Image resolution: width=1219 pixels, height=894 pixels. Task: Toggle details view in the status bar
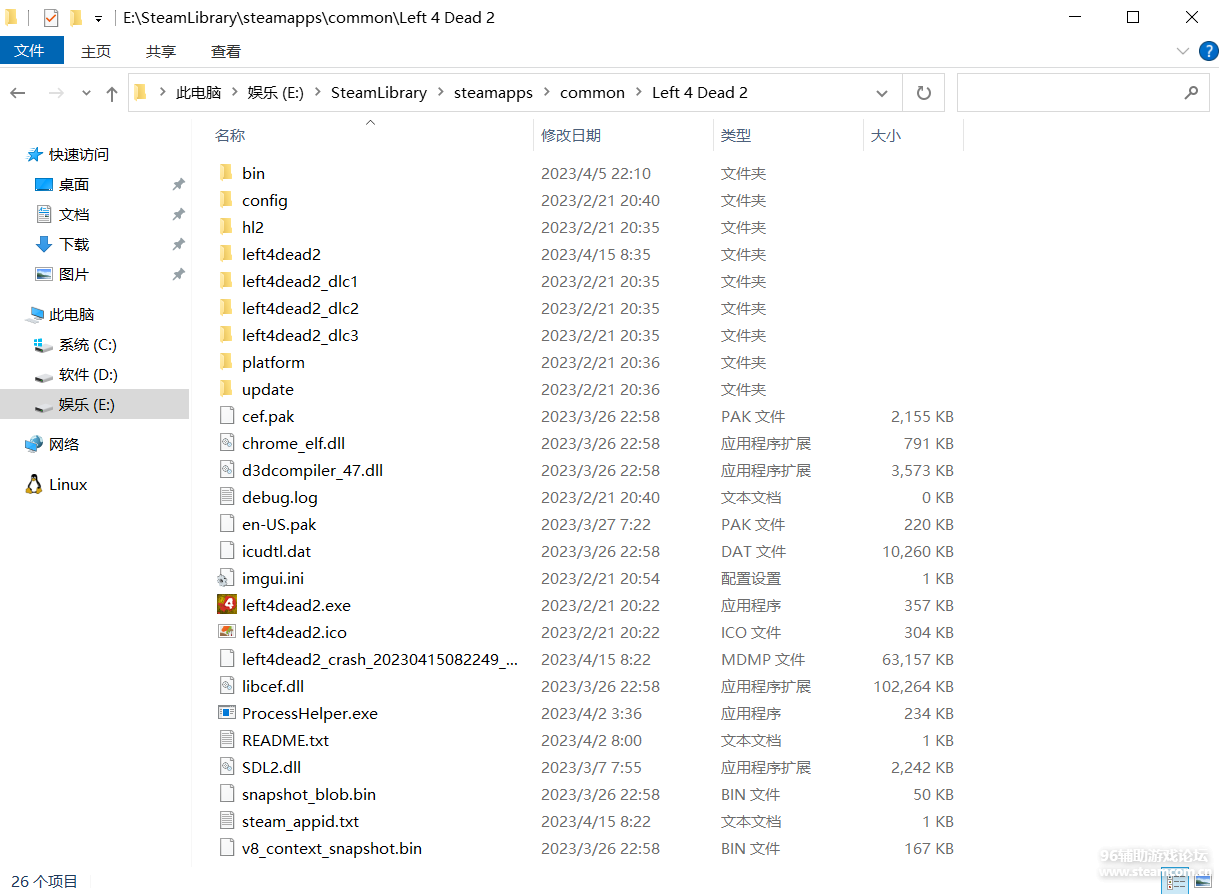pyautogui.click(x=1176, y=880)
